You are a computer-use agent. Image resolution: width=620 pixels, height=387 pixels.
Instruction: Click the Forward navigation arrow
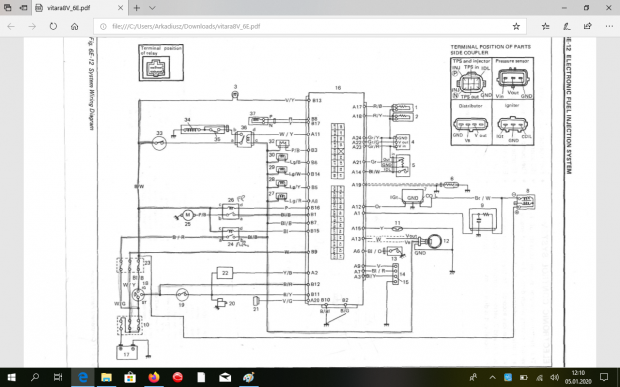point(32,26)
